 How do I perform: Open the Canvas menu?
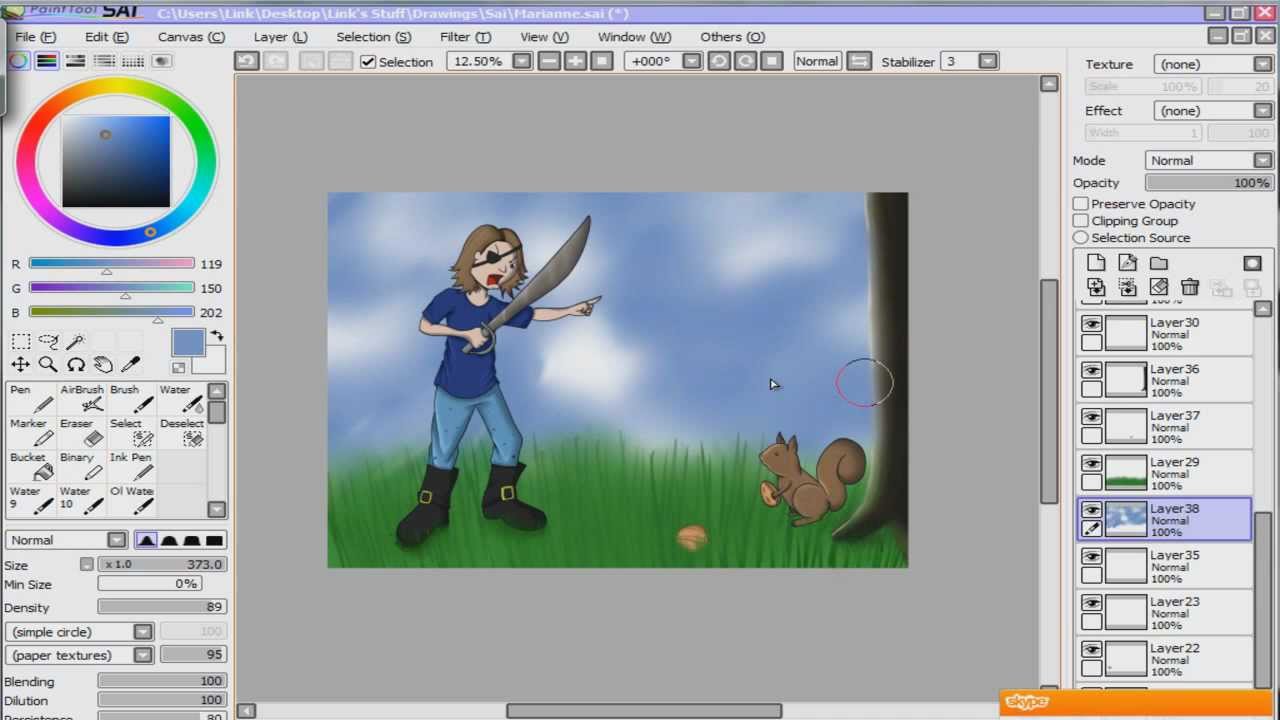(x=191, y=37)
